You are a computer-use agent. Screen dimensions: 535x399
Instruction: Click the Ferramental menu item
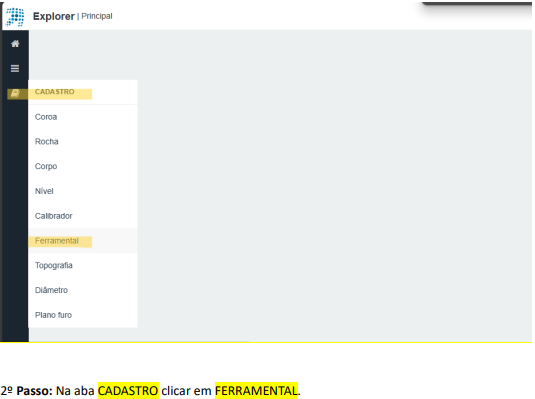(57, 241)
